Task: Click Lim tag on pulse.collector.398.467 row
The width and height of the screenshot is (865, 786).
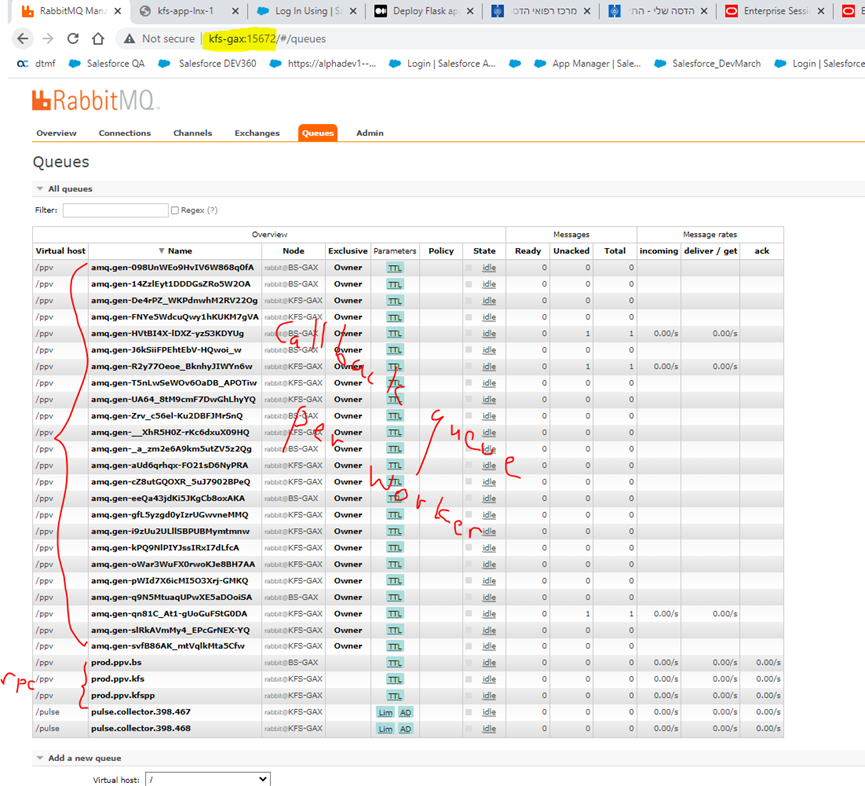Action: pyautogui.click(x=385, y=712)
